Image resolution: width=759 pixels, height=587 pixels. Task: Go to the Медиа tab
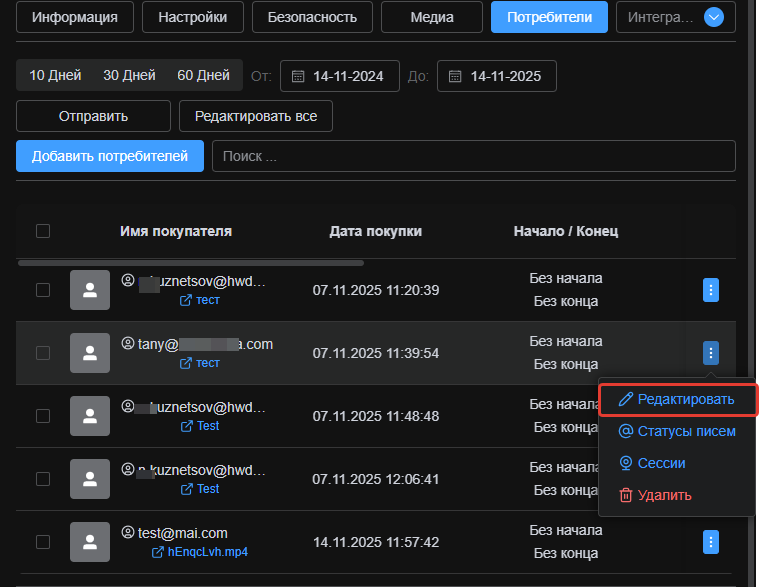tap(432, 17)
